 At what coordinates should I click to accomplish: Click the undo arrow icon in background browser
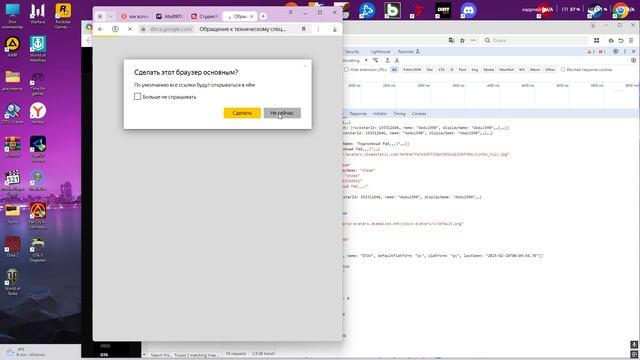(x=621, y=40)
